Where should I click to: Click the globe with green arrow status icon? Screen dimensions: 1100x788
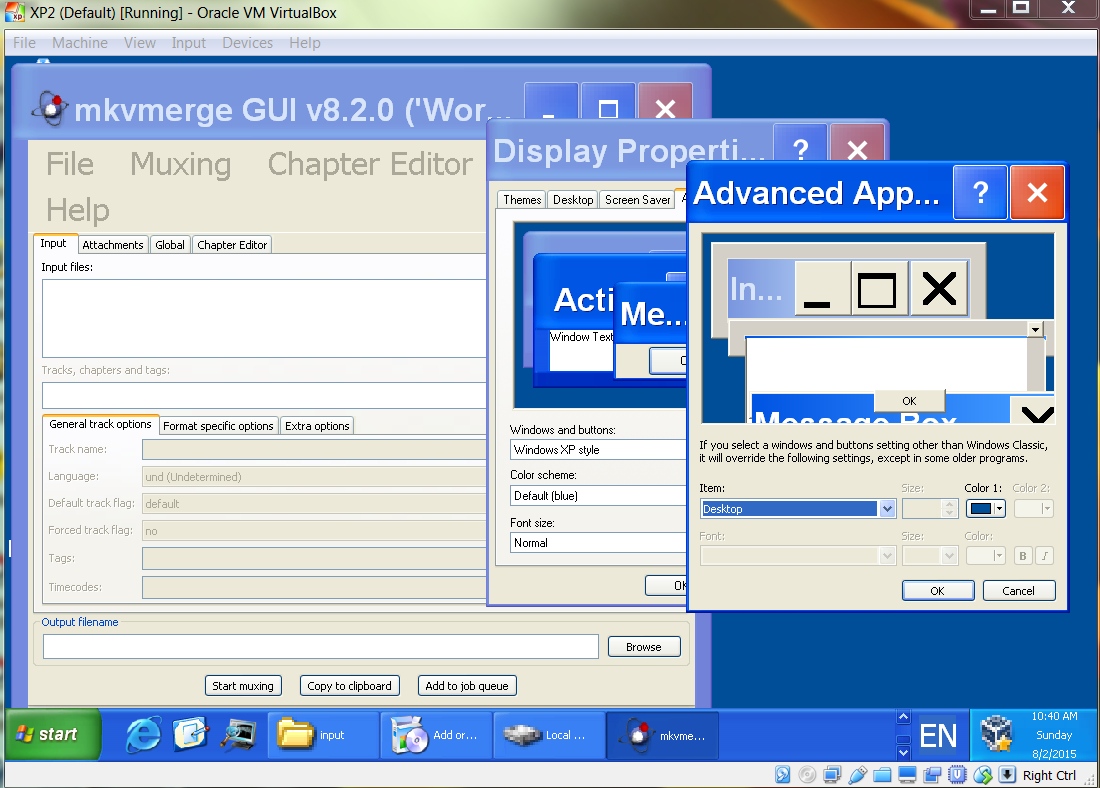[x=982, y=775]
